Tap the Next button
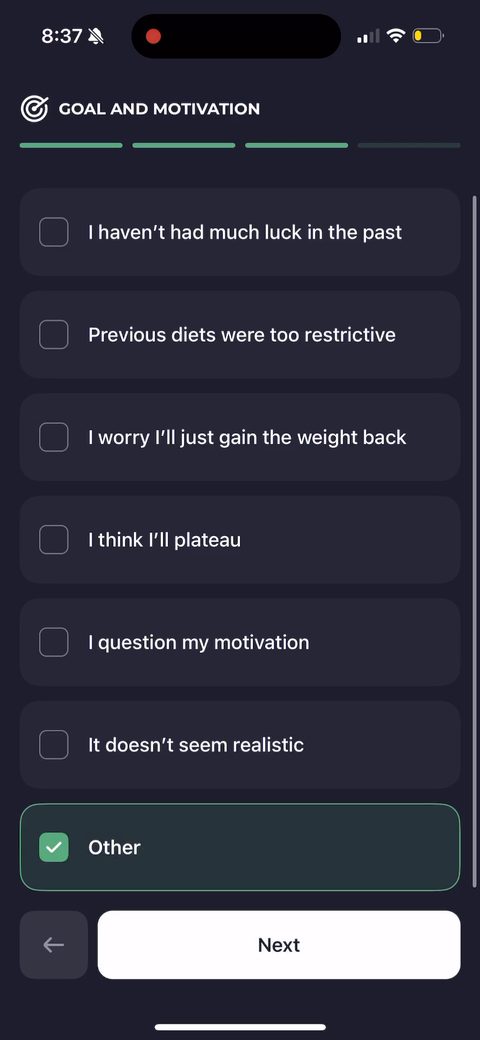Viewport: 480px width, 1040px height. click(x=279, y=944)
